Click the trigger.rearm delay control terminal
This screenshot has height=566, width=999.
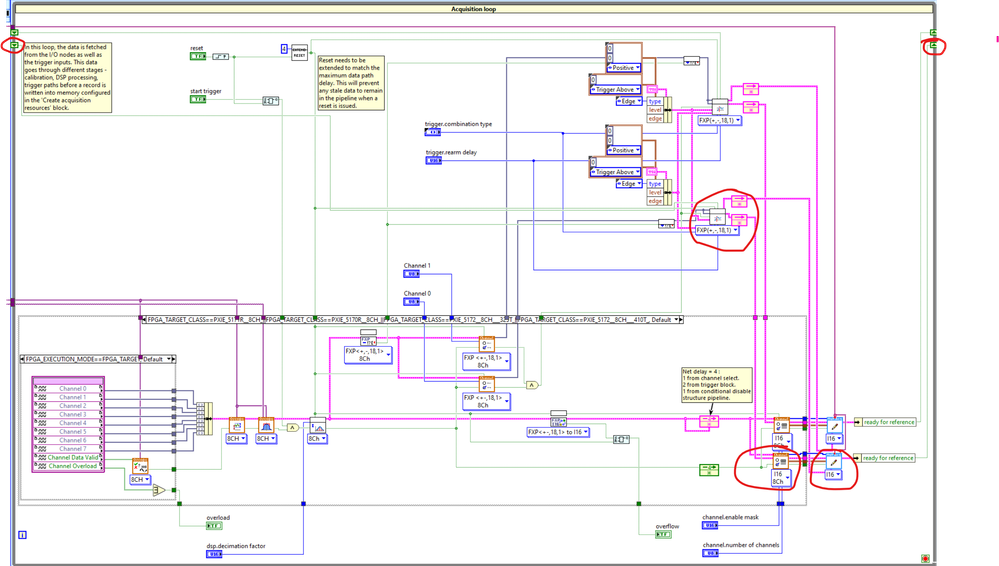(433, 161)
